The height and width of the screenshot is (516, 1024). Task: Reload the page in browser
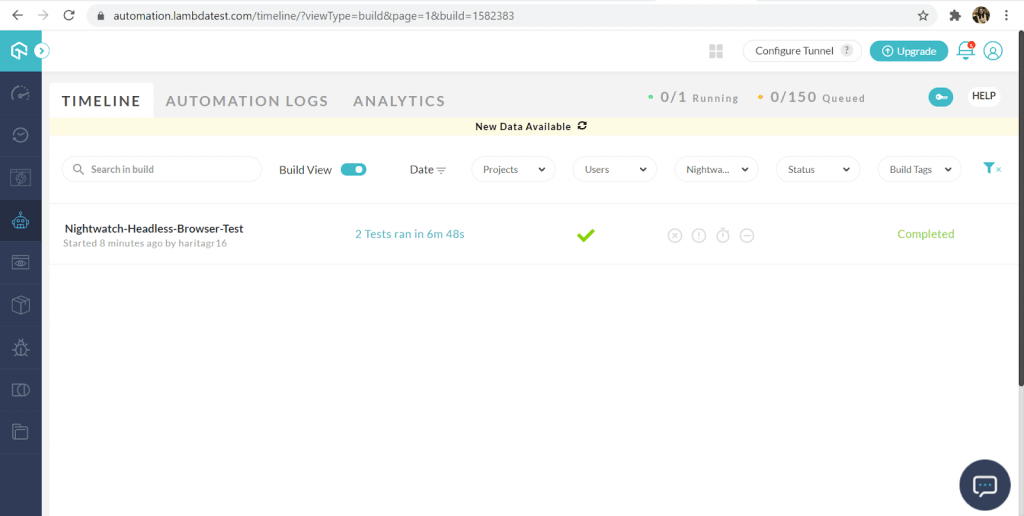pyautogui.click(x=69, y=16)
